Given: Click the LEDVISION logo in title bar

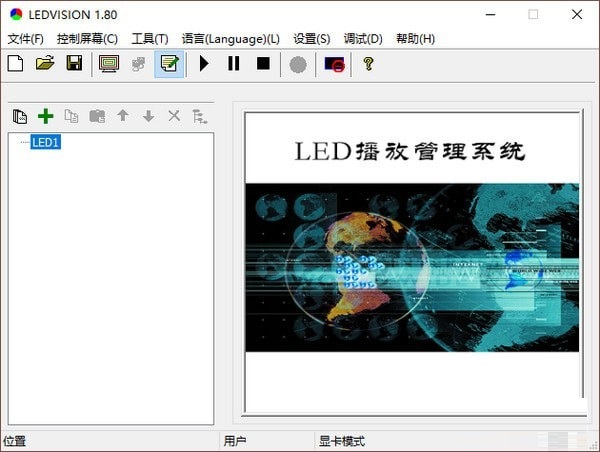Looking at the screenshot, I should coord(16,15).
